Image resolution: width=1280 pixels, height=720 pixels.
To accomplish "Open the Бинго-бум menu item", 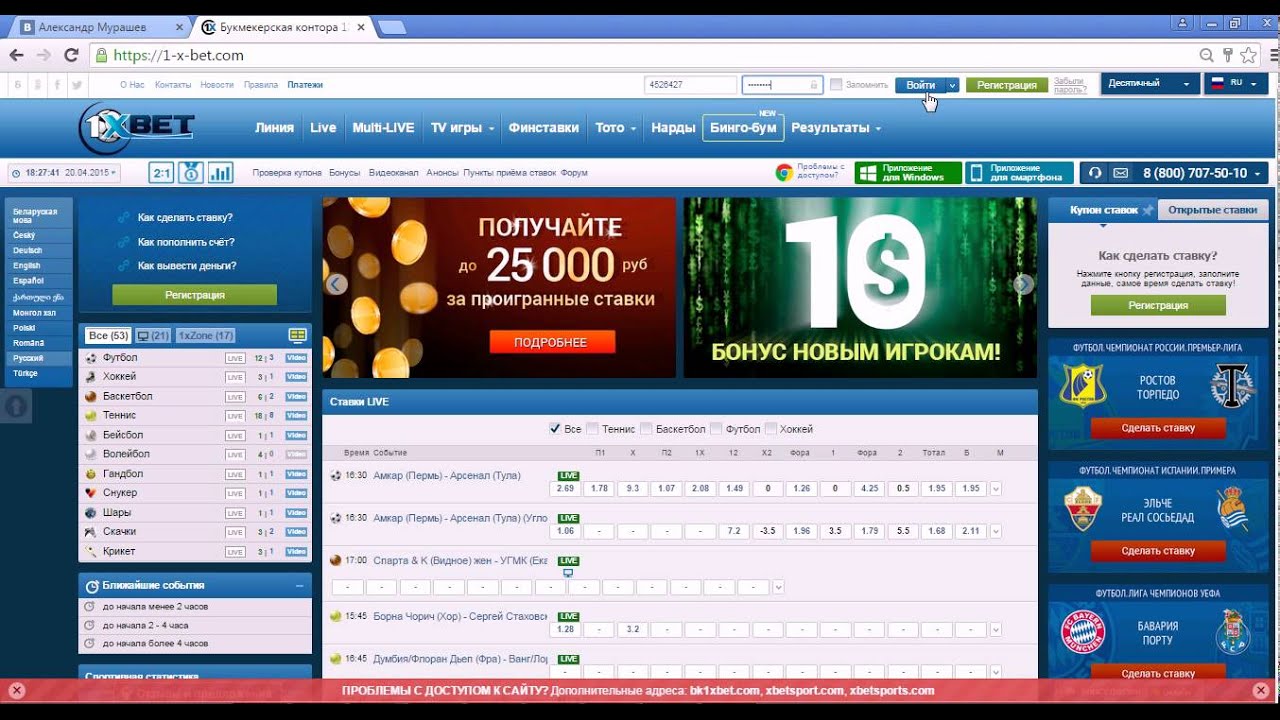I will coord(743,128).
